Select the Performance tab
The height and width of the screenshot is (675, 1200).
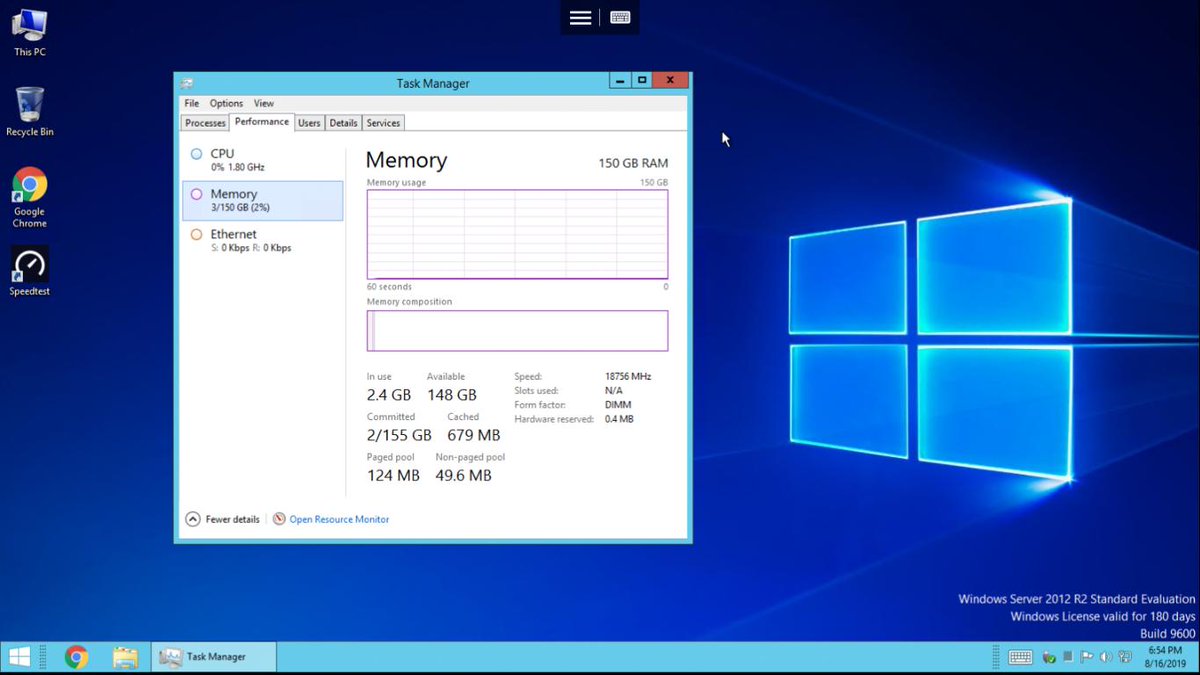pos(262,122)
